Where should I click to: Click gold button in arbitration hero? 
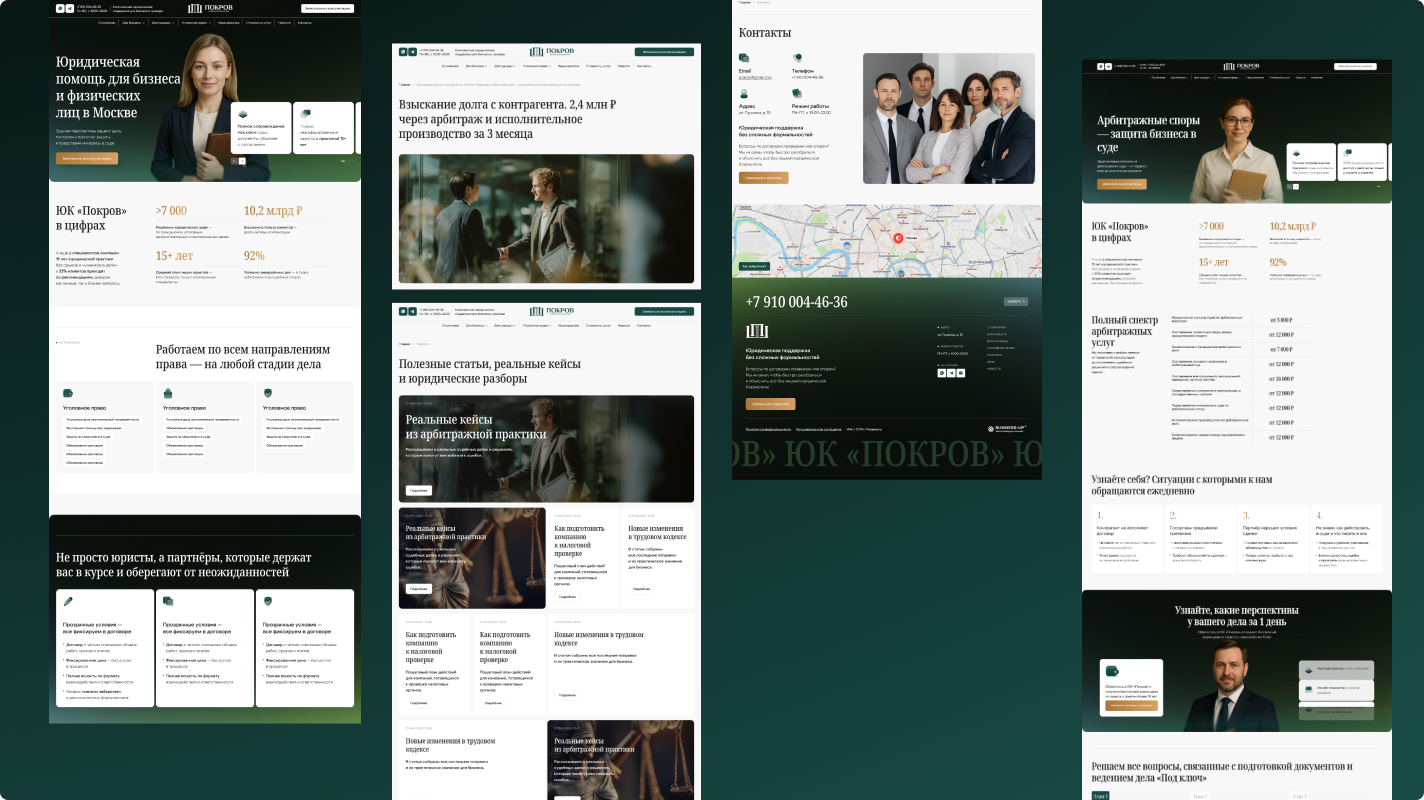[1122, 184]
